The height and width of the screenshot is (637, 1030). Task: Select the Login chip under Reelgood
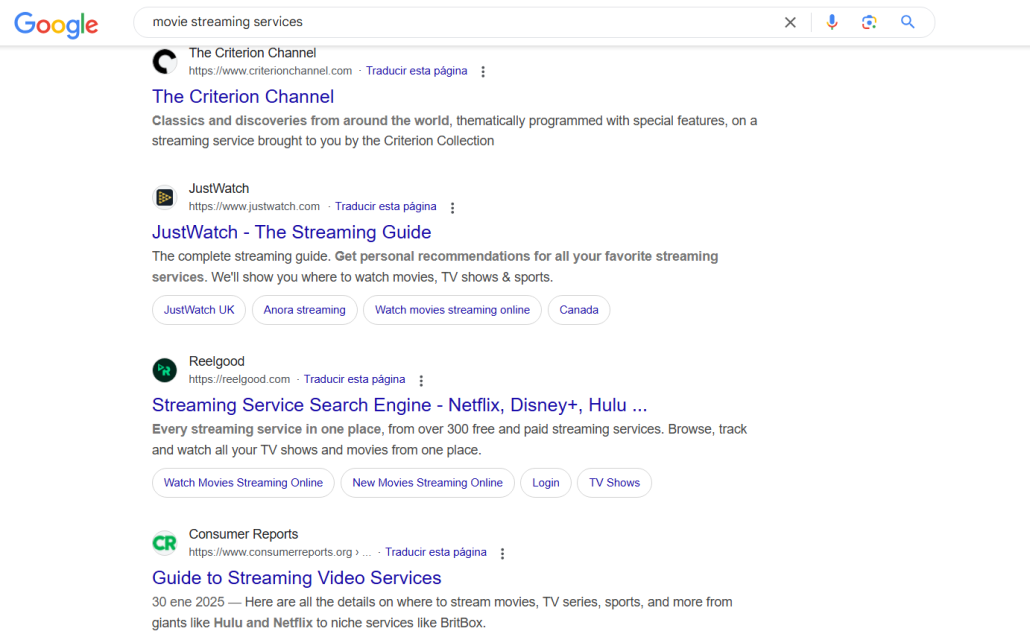[546, 483]
